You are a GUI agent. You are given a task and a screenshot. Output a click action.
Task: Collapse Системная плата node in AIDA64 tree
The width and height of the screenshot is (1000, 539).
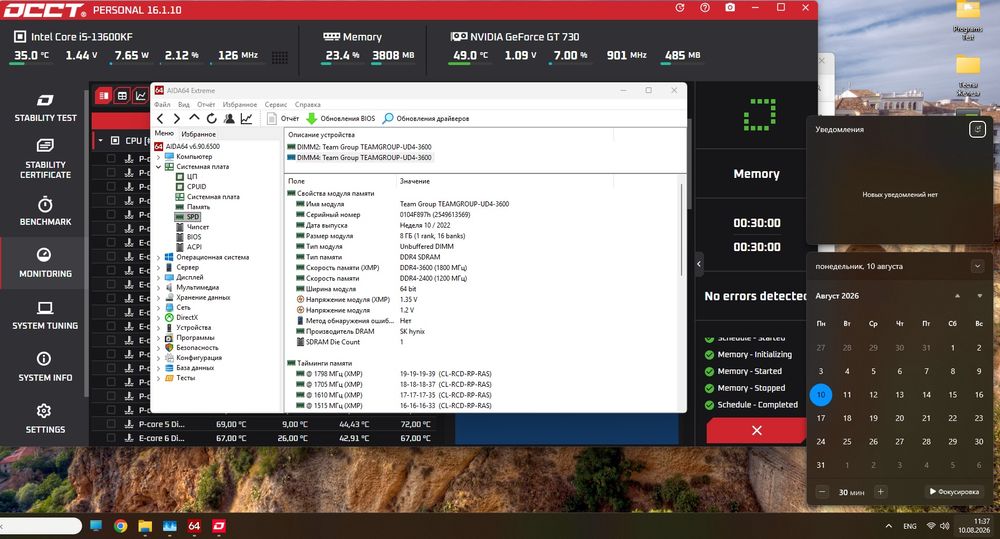[159, 166]
